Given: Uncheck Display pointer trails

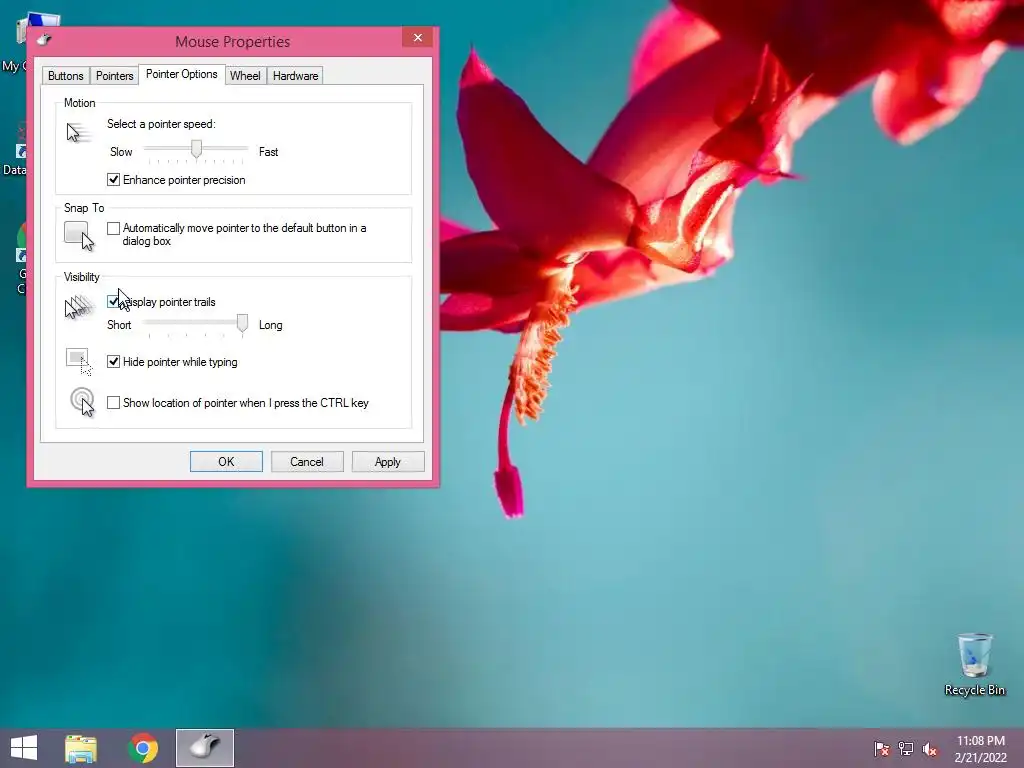Looking at the screenshot, I should pos(114,302).
